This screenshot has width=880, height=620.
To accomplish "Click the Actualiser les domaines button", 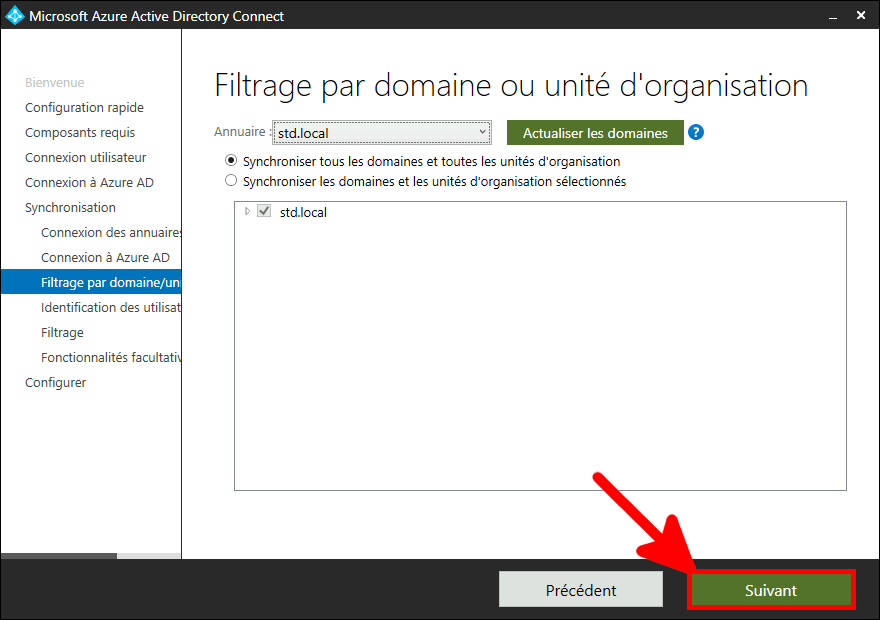I will [595, 132].
